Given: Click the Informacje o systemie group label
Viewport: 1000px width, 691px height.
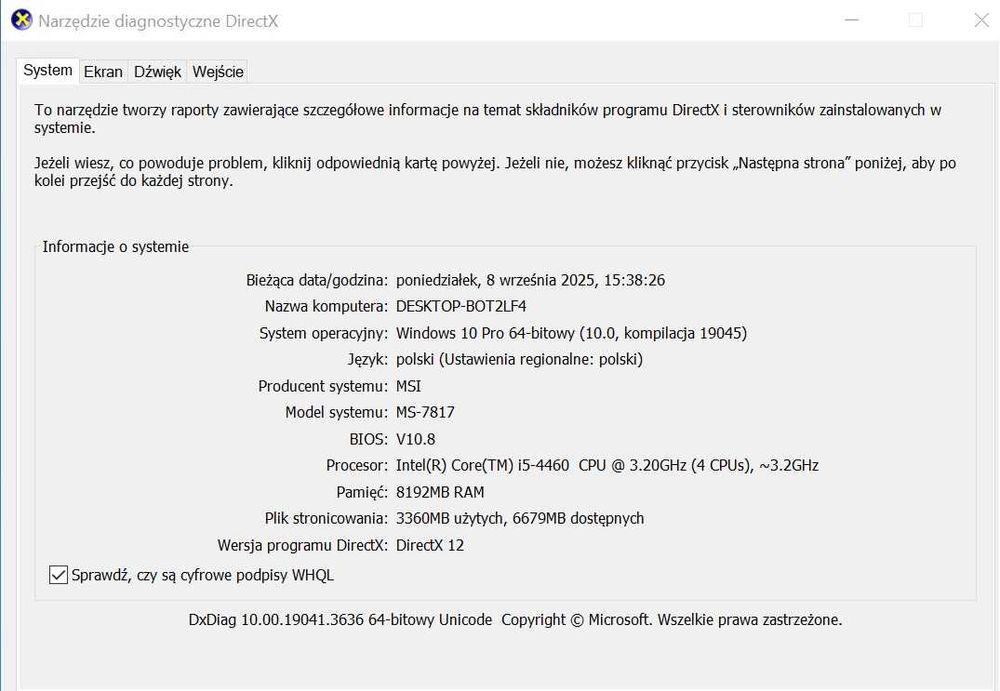Looking at the screenshot, I should click(115, 247).
